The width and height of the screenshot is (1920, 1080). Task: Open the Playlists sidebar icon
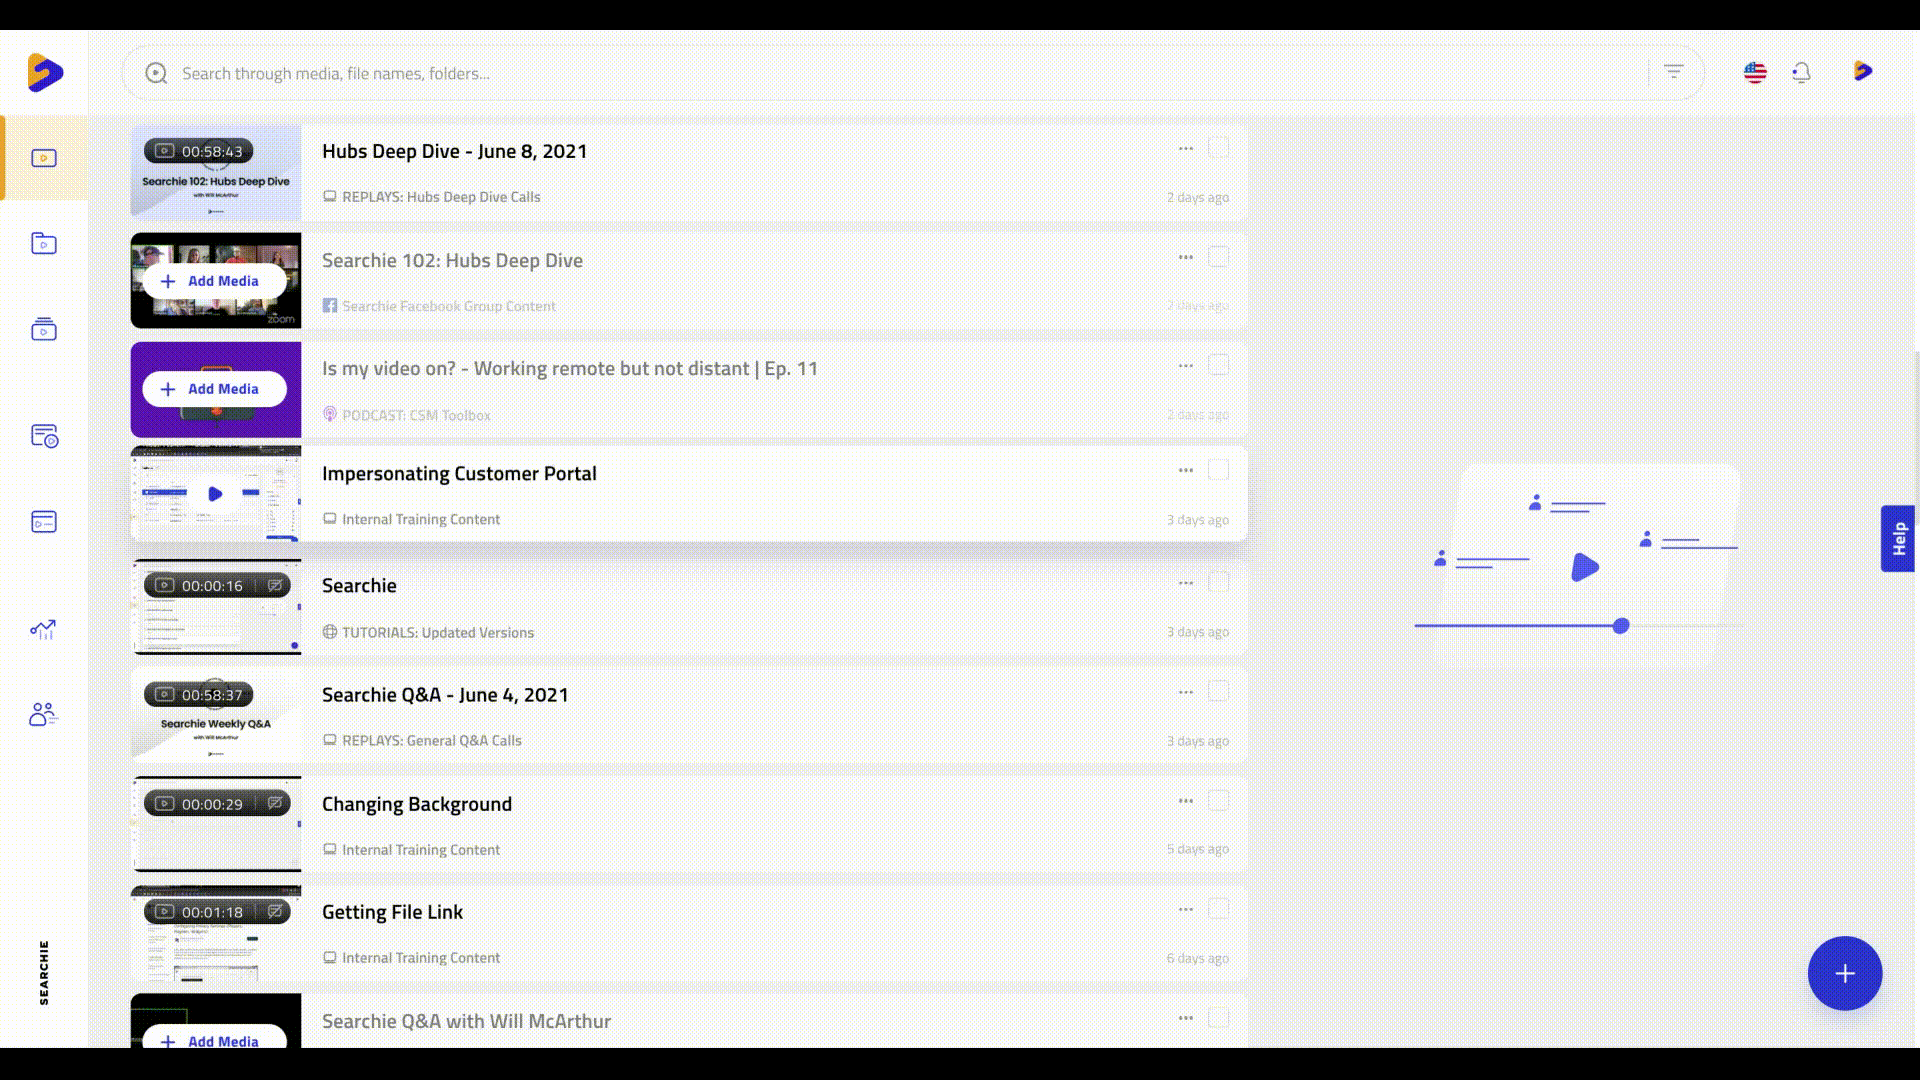coord(44,329)
